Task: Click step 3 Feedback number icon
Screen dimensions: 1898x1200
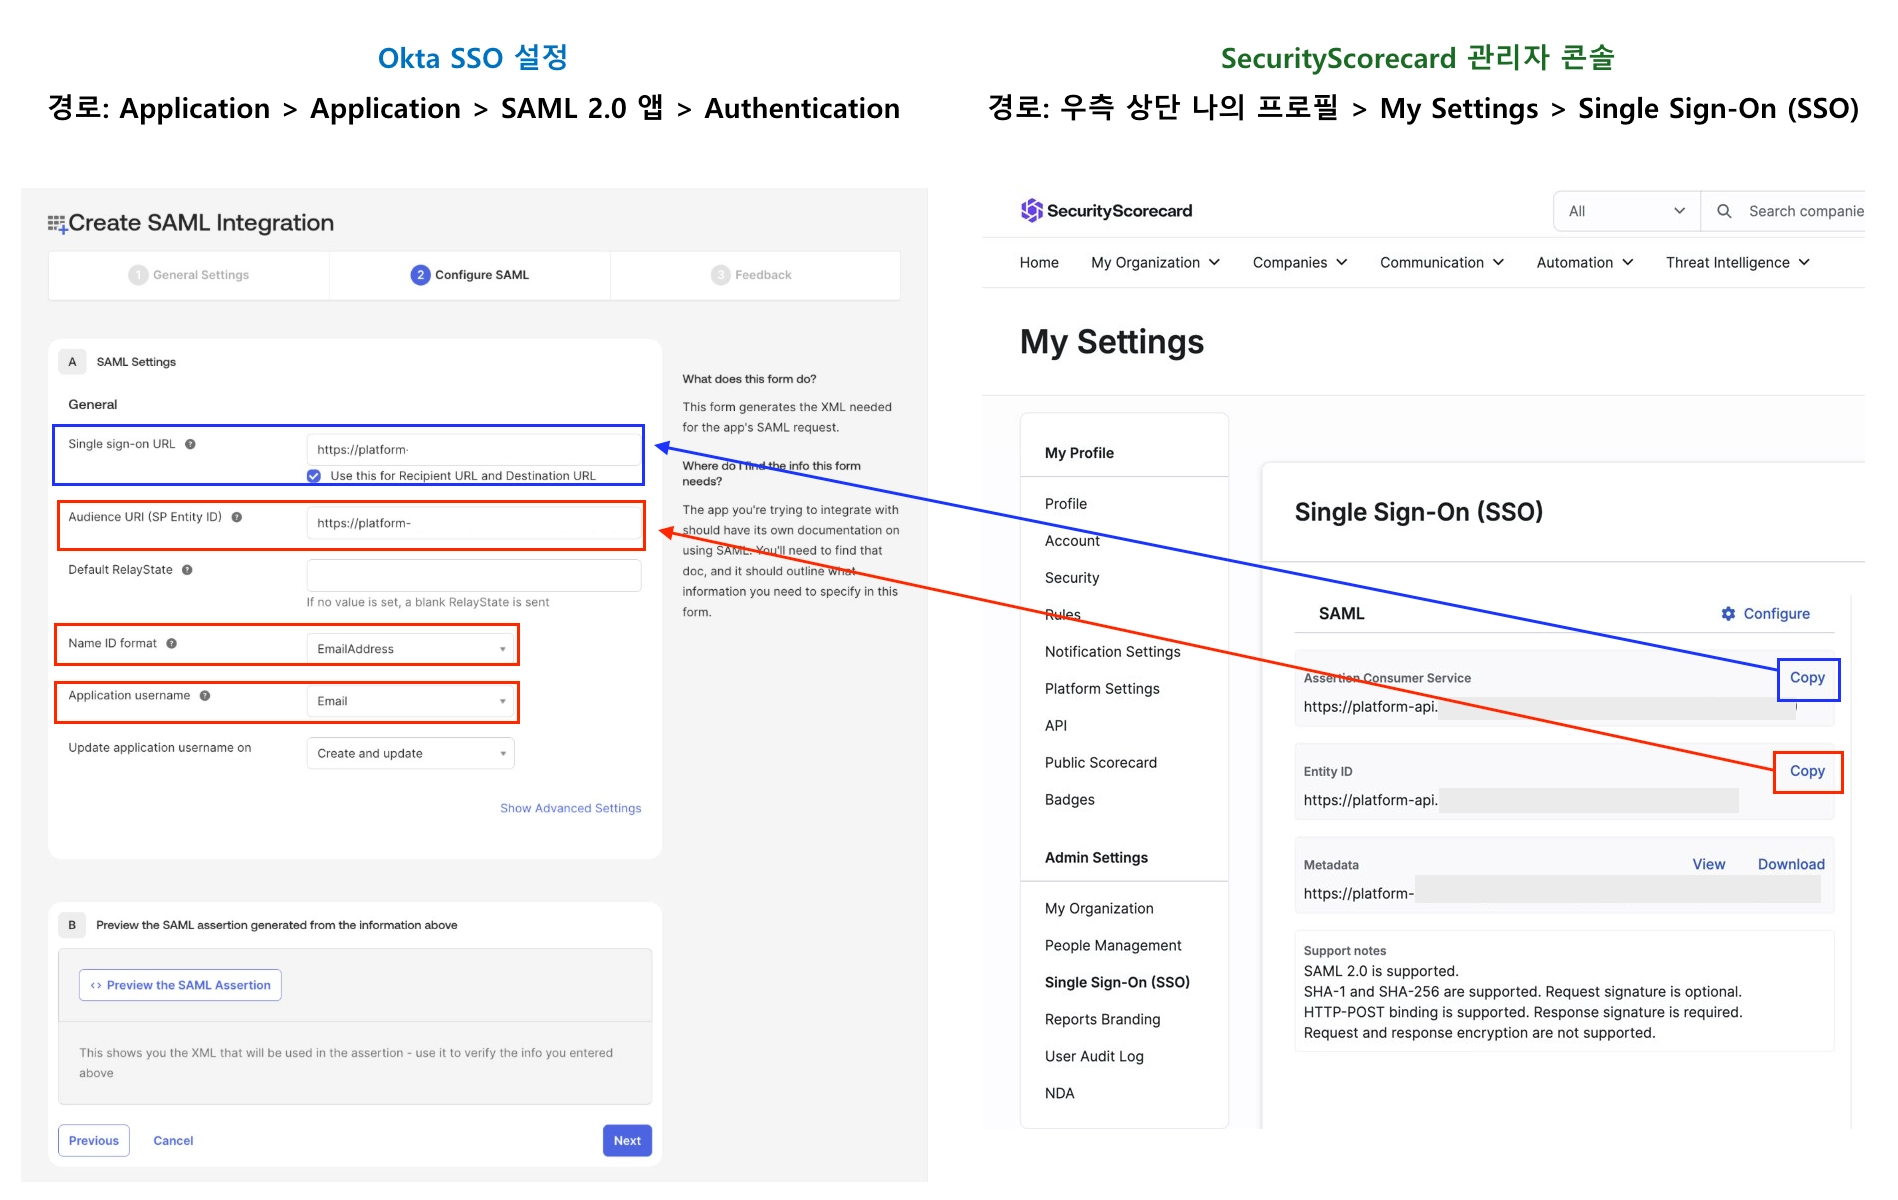Action: coord(720,275)
